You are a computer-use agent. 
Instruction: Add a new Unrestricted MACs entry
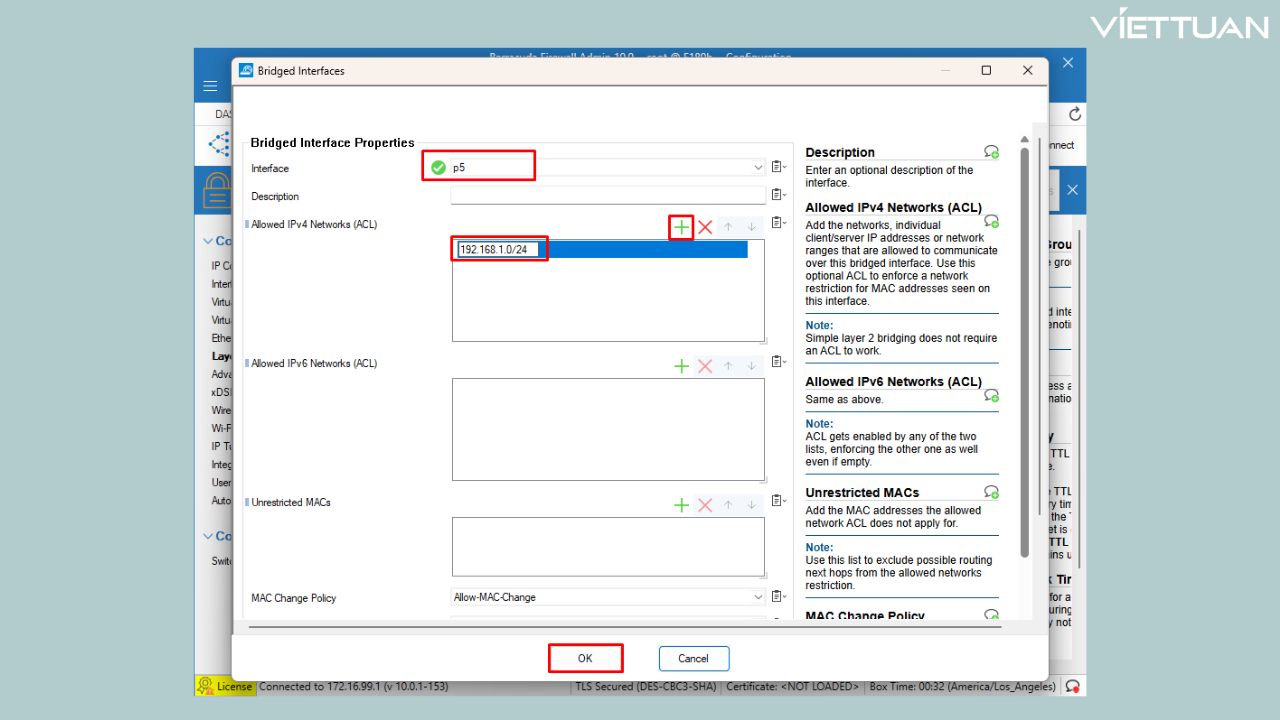click(681, 506)
